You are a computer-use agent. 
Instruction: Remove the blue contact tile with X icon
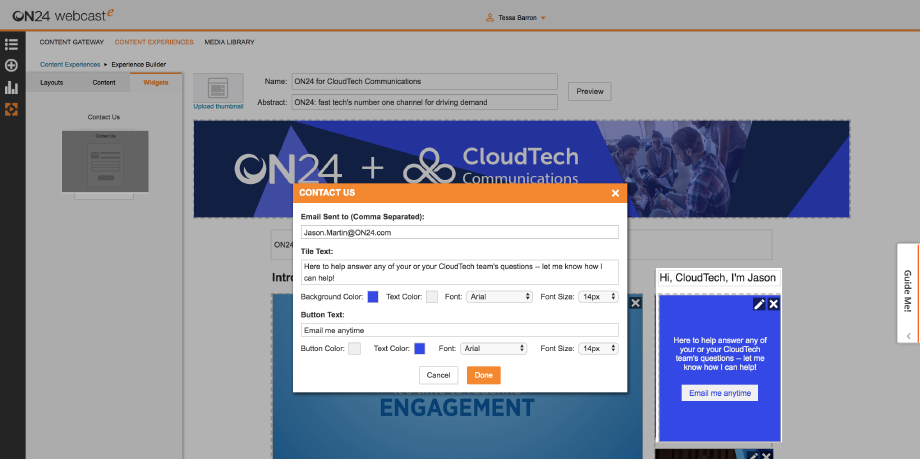[774, 303]
